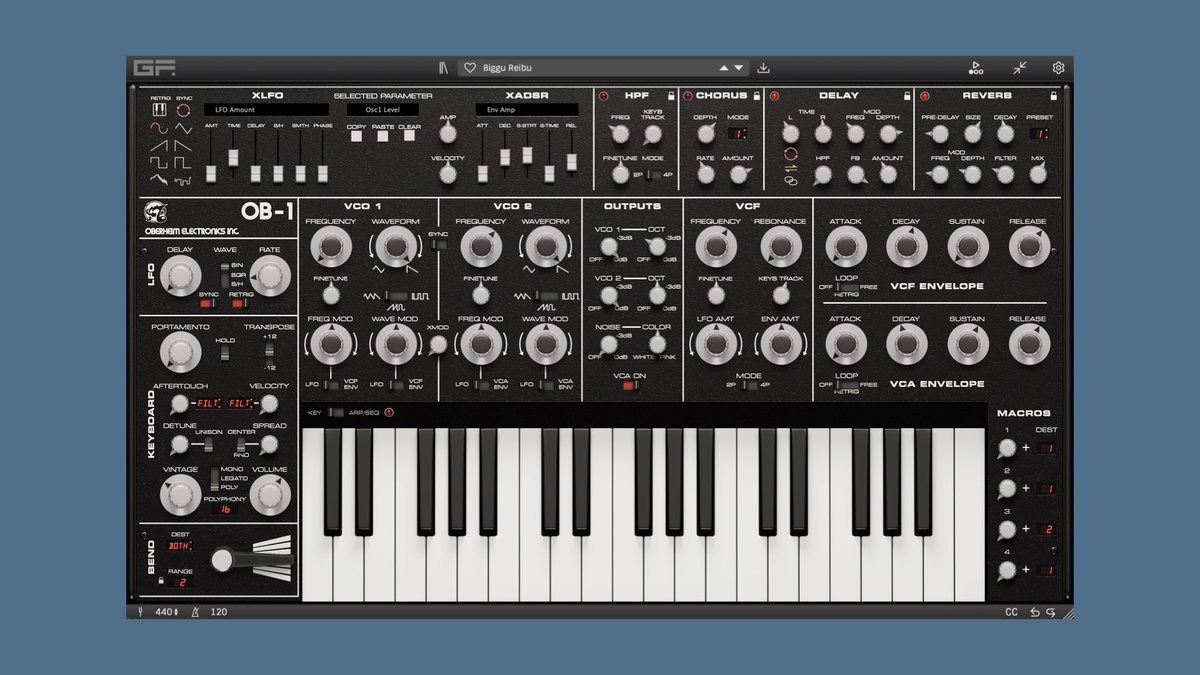Open the Reverb Preset number selector
The image size is (1200, 675).
(1040, 133)
